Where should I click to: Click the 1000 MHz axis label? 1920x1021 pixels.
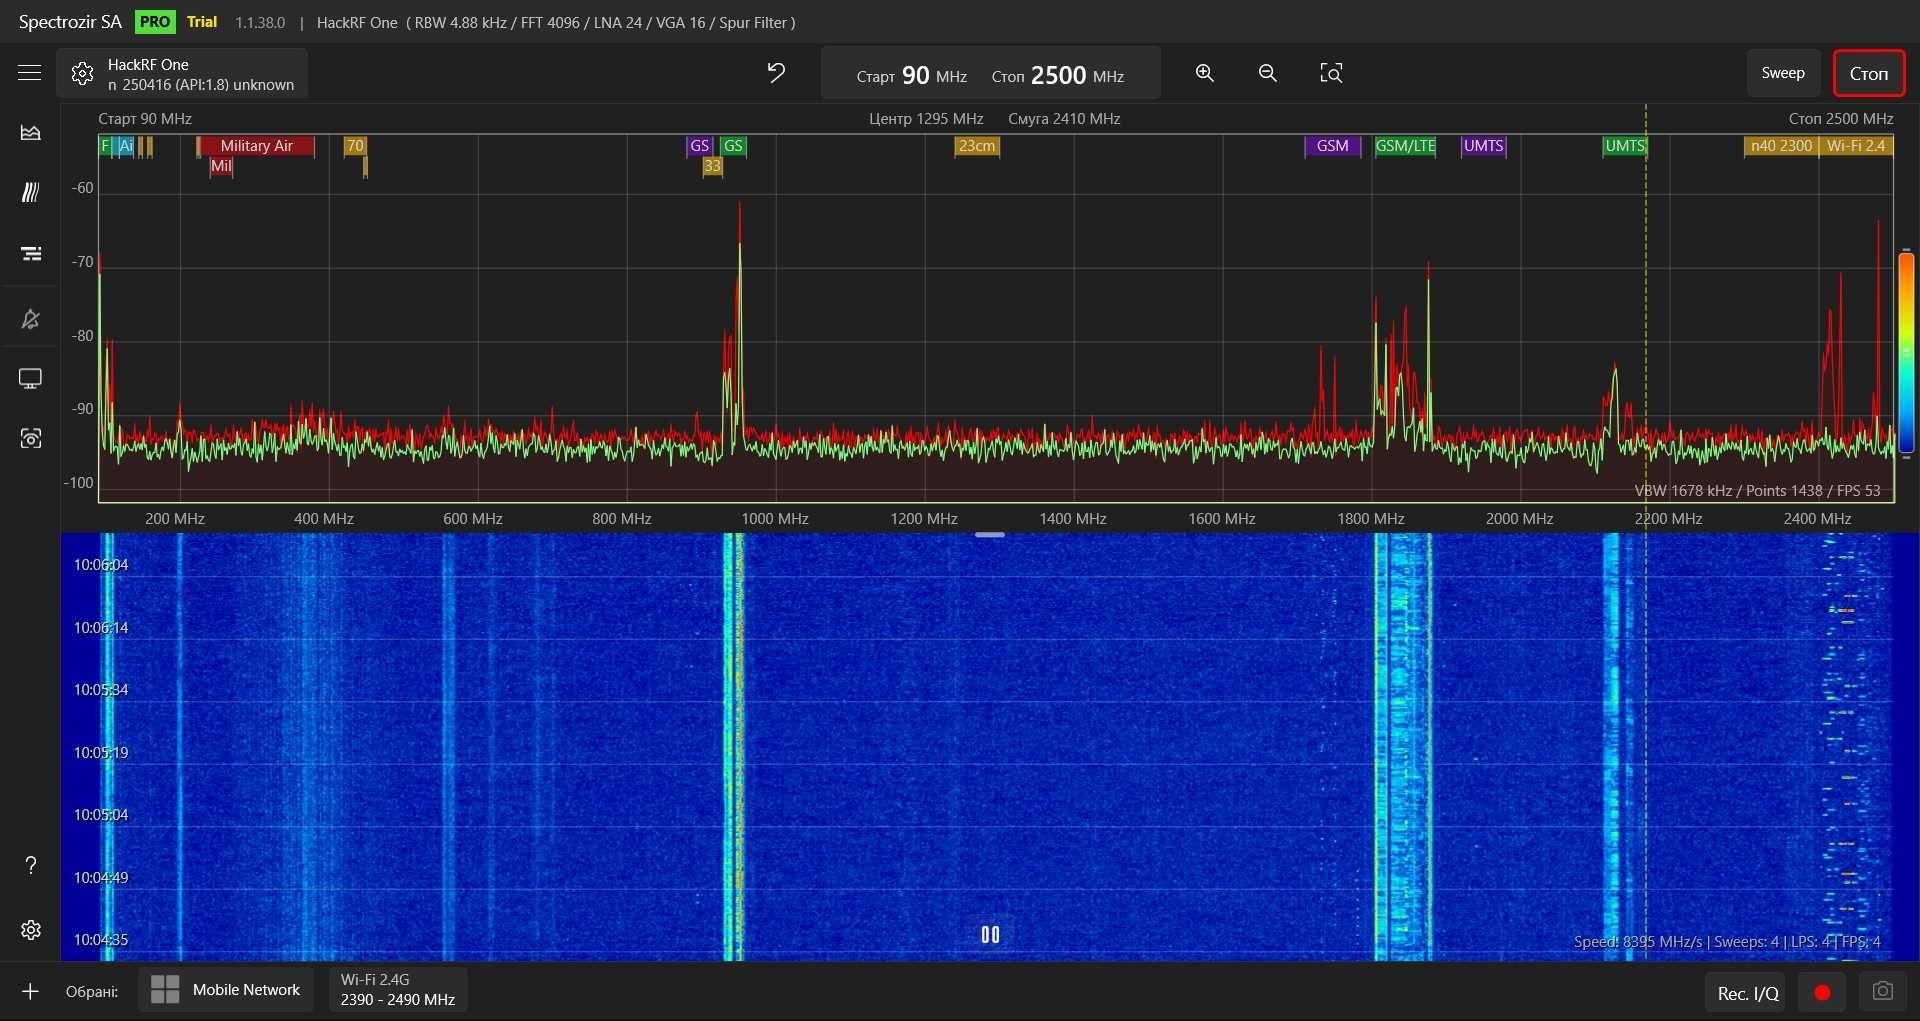[775, 519]
